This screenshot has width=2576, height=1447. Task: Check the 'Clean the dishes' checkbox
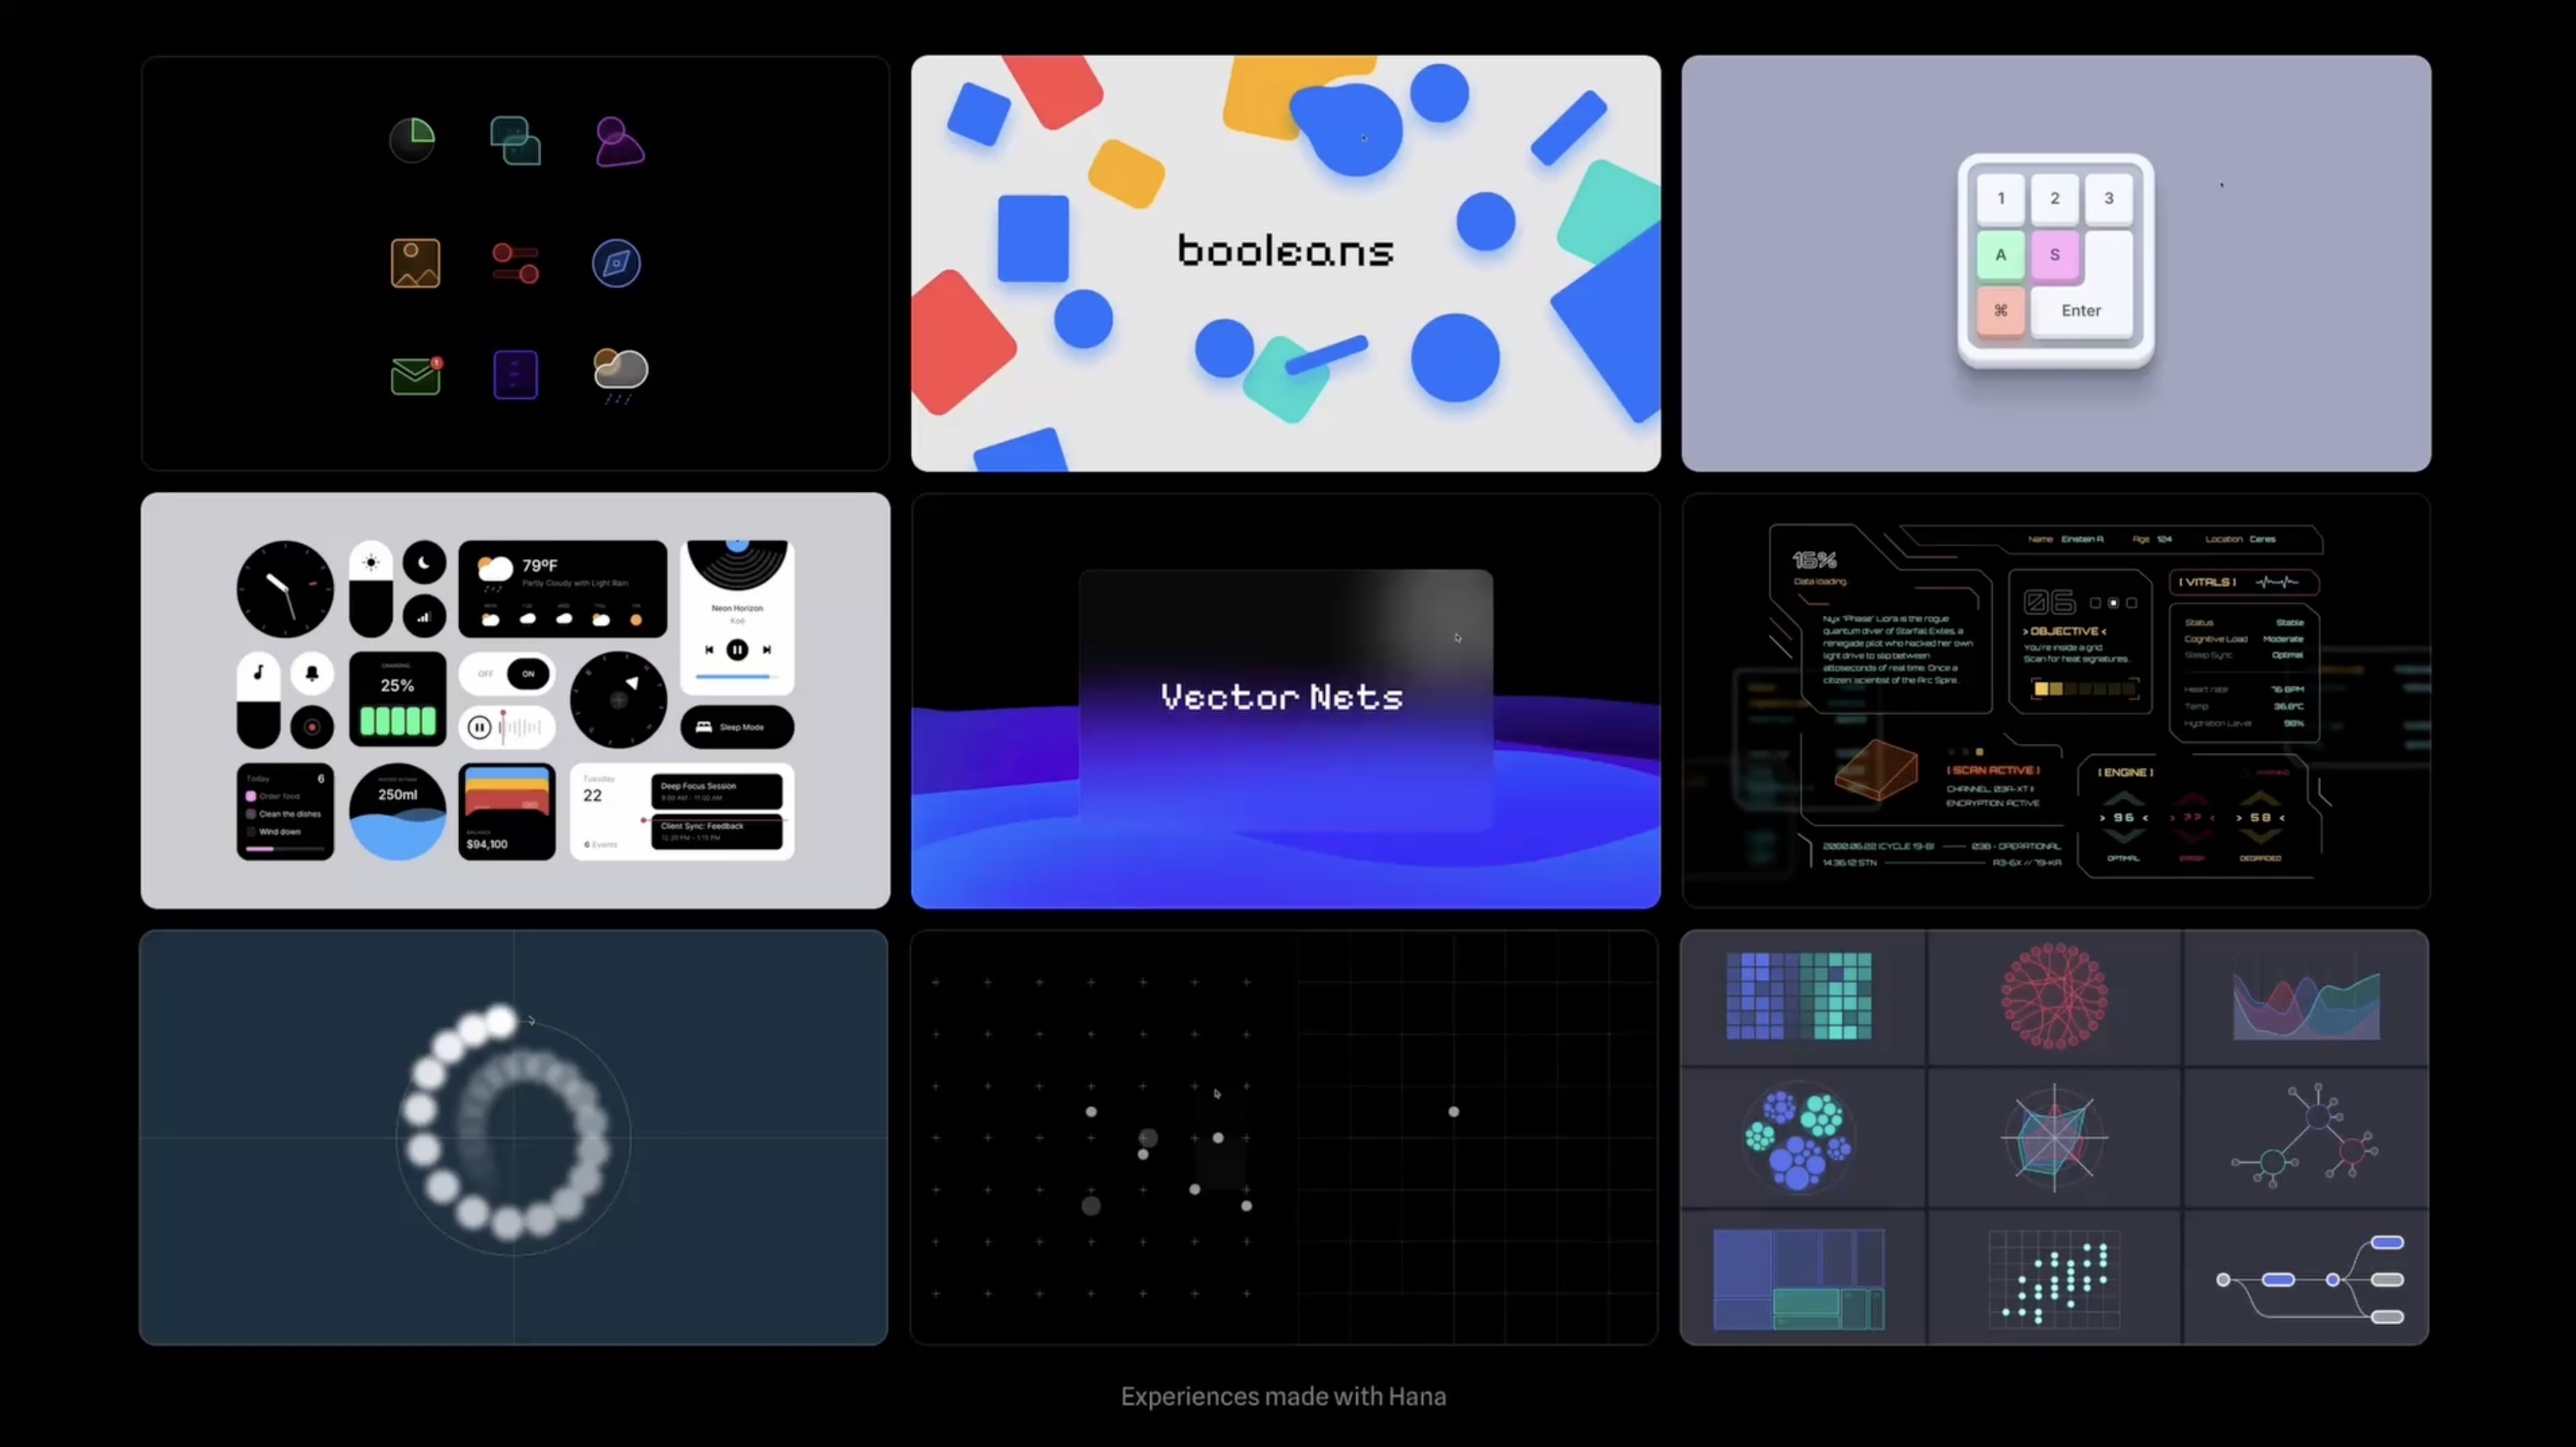251,814
